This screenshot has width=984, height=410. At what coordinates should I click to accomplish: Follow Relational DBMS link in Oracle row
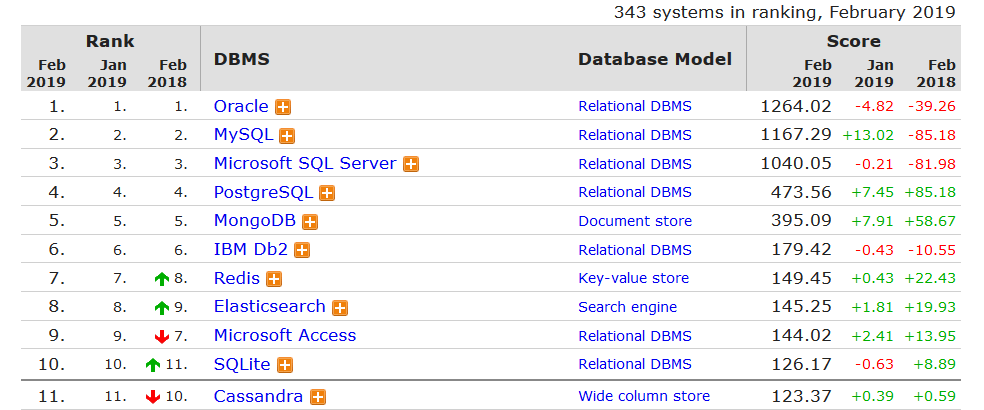click(635, 107)
